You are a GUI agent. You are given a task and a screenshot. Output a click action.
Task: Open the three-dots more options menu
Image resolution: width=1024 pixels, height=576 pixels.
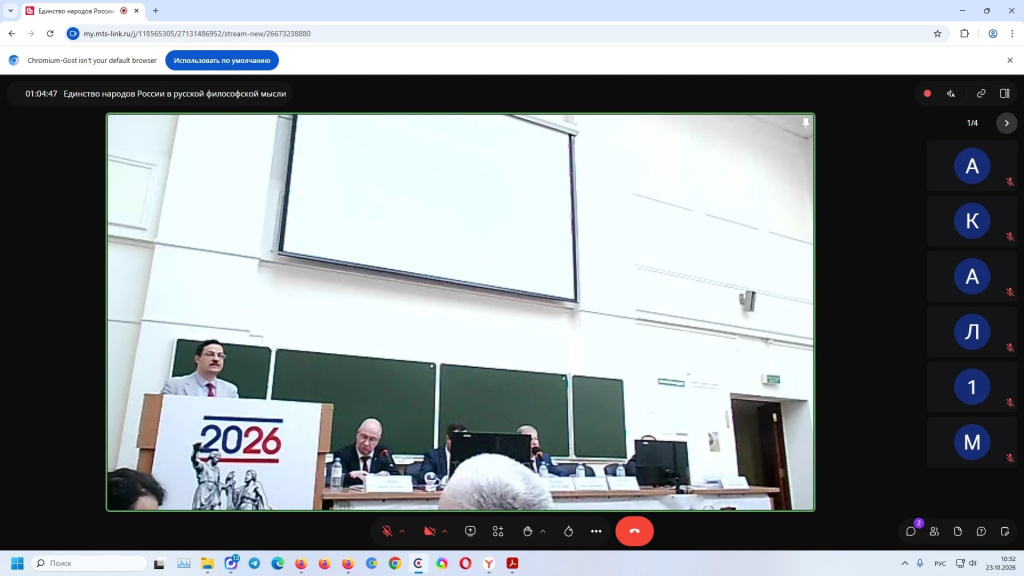point(596,532)
